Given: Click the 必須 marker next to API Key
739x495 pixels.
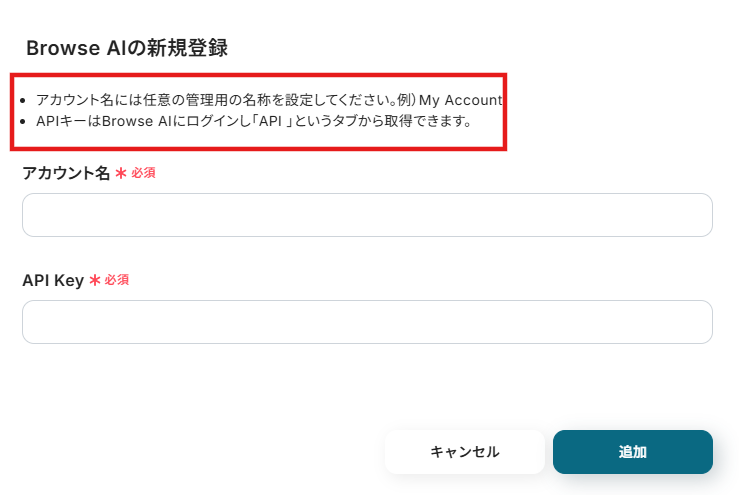Looking at the screenshot, I should [x=117, y=280].
